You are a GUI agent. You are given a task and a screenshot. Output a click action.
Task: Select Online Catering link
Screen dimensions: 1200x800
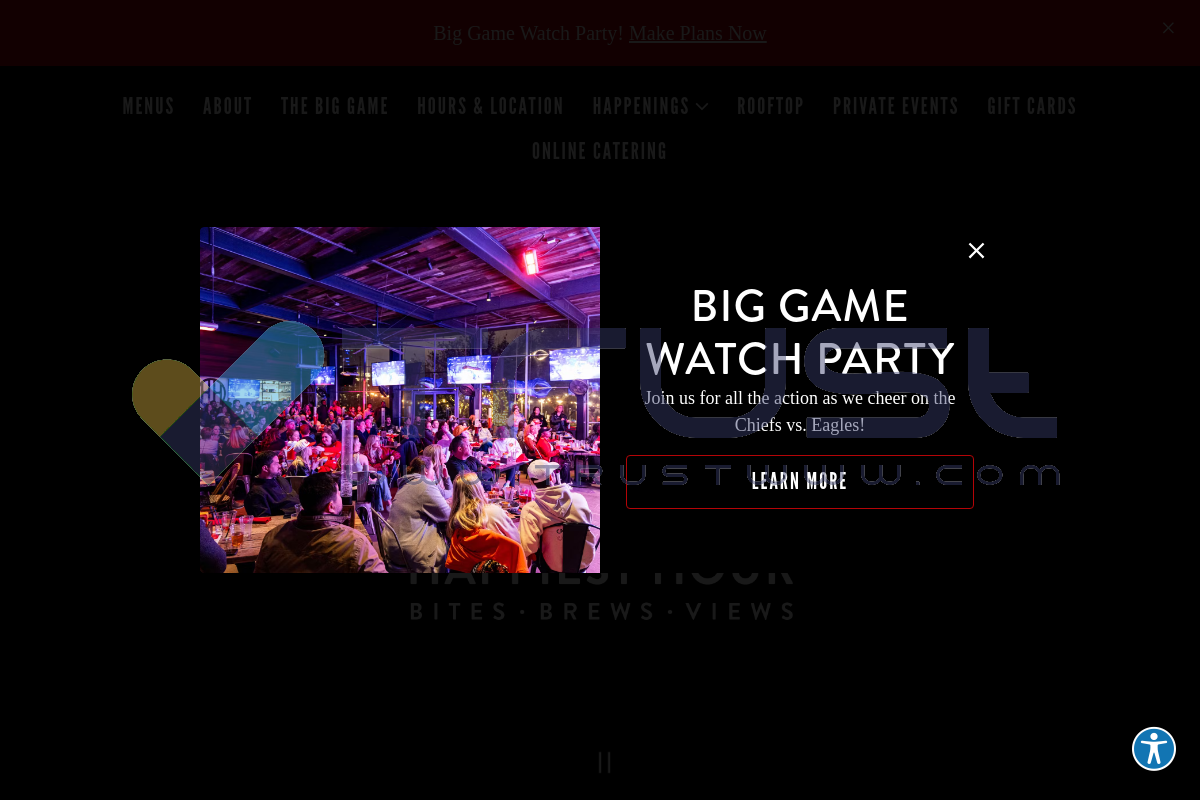coord(600,151)
